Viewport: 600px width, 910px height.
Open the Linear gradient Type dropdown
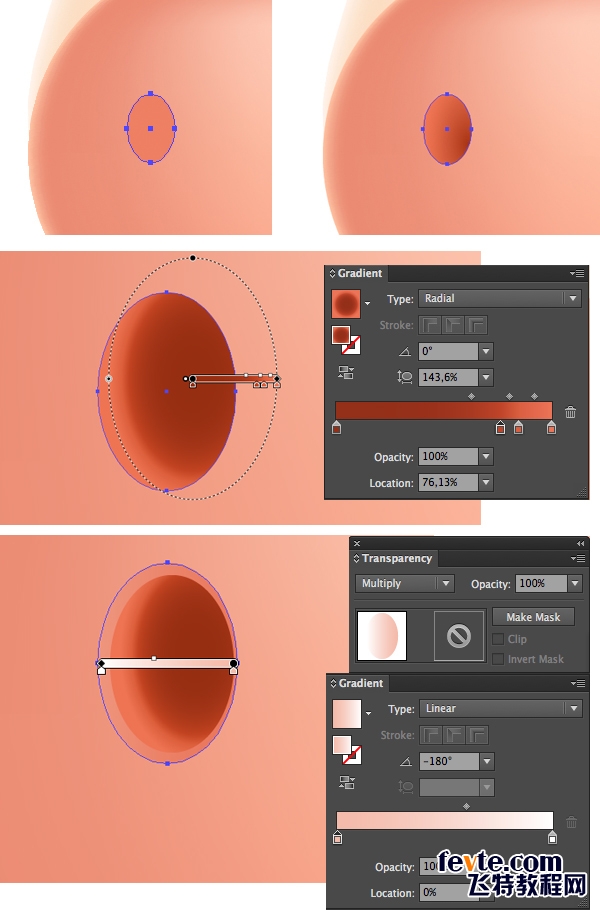pyautogui.click(x=501, y=709)
